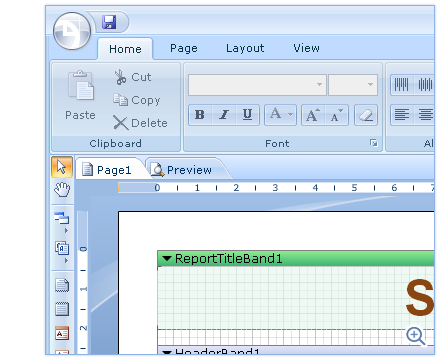The width and height of the screenshot is (440, 360).
Task: Open the font size dropdown
Action: pyautogui.click(x=353, y=85)
